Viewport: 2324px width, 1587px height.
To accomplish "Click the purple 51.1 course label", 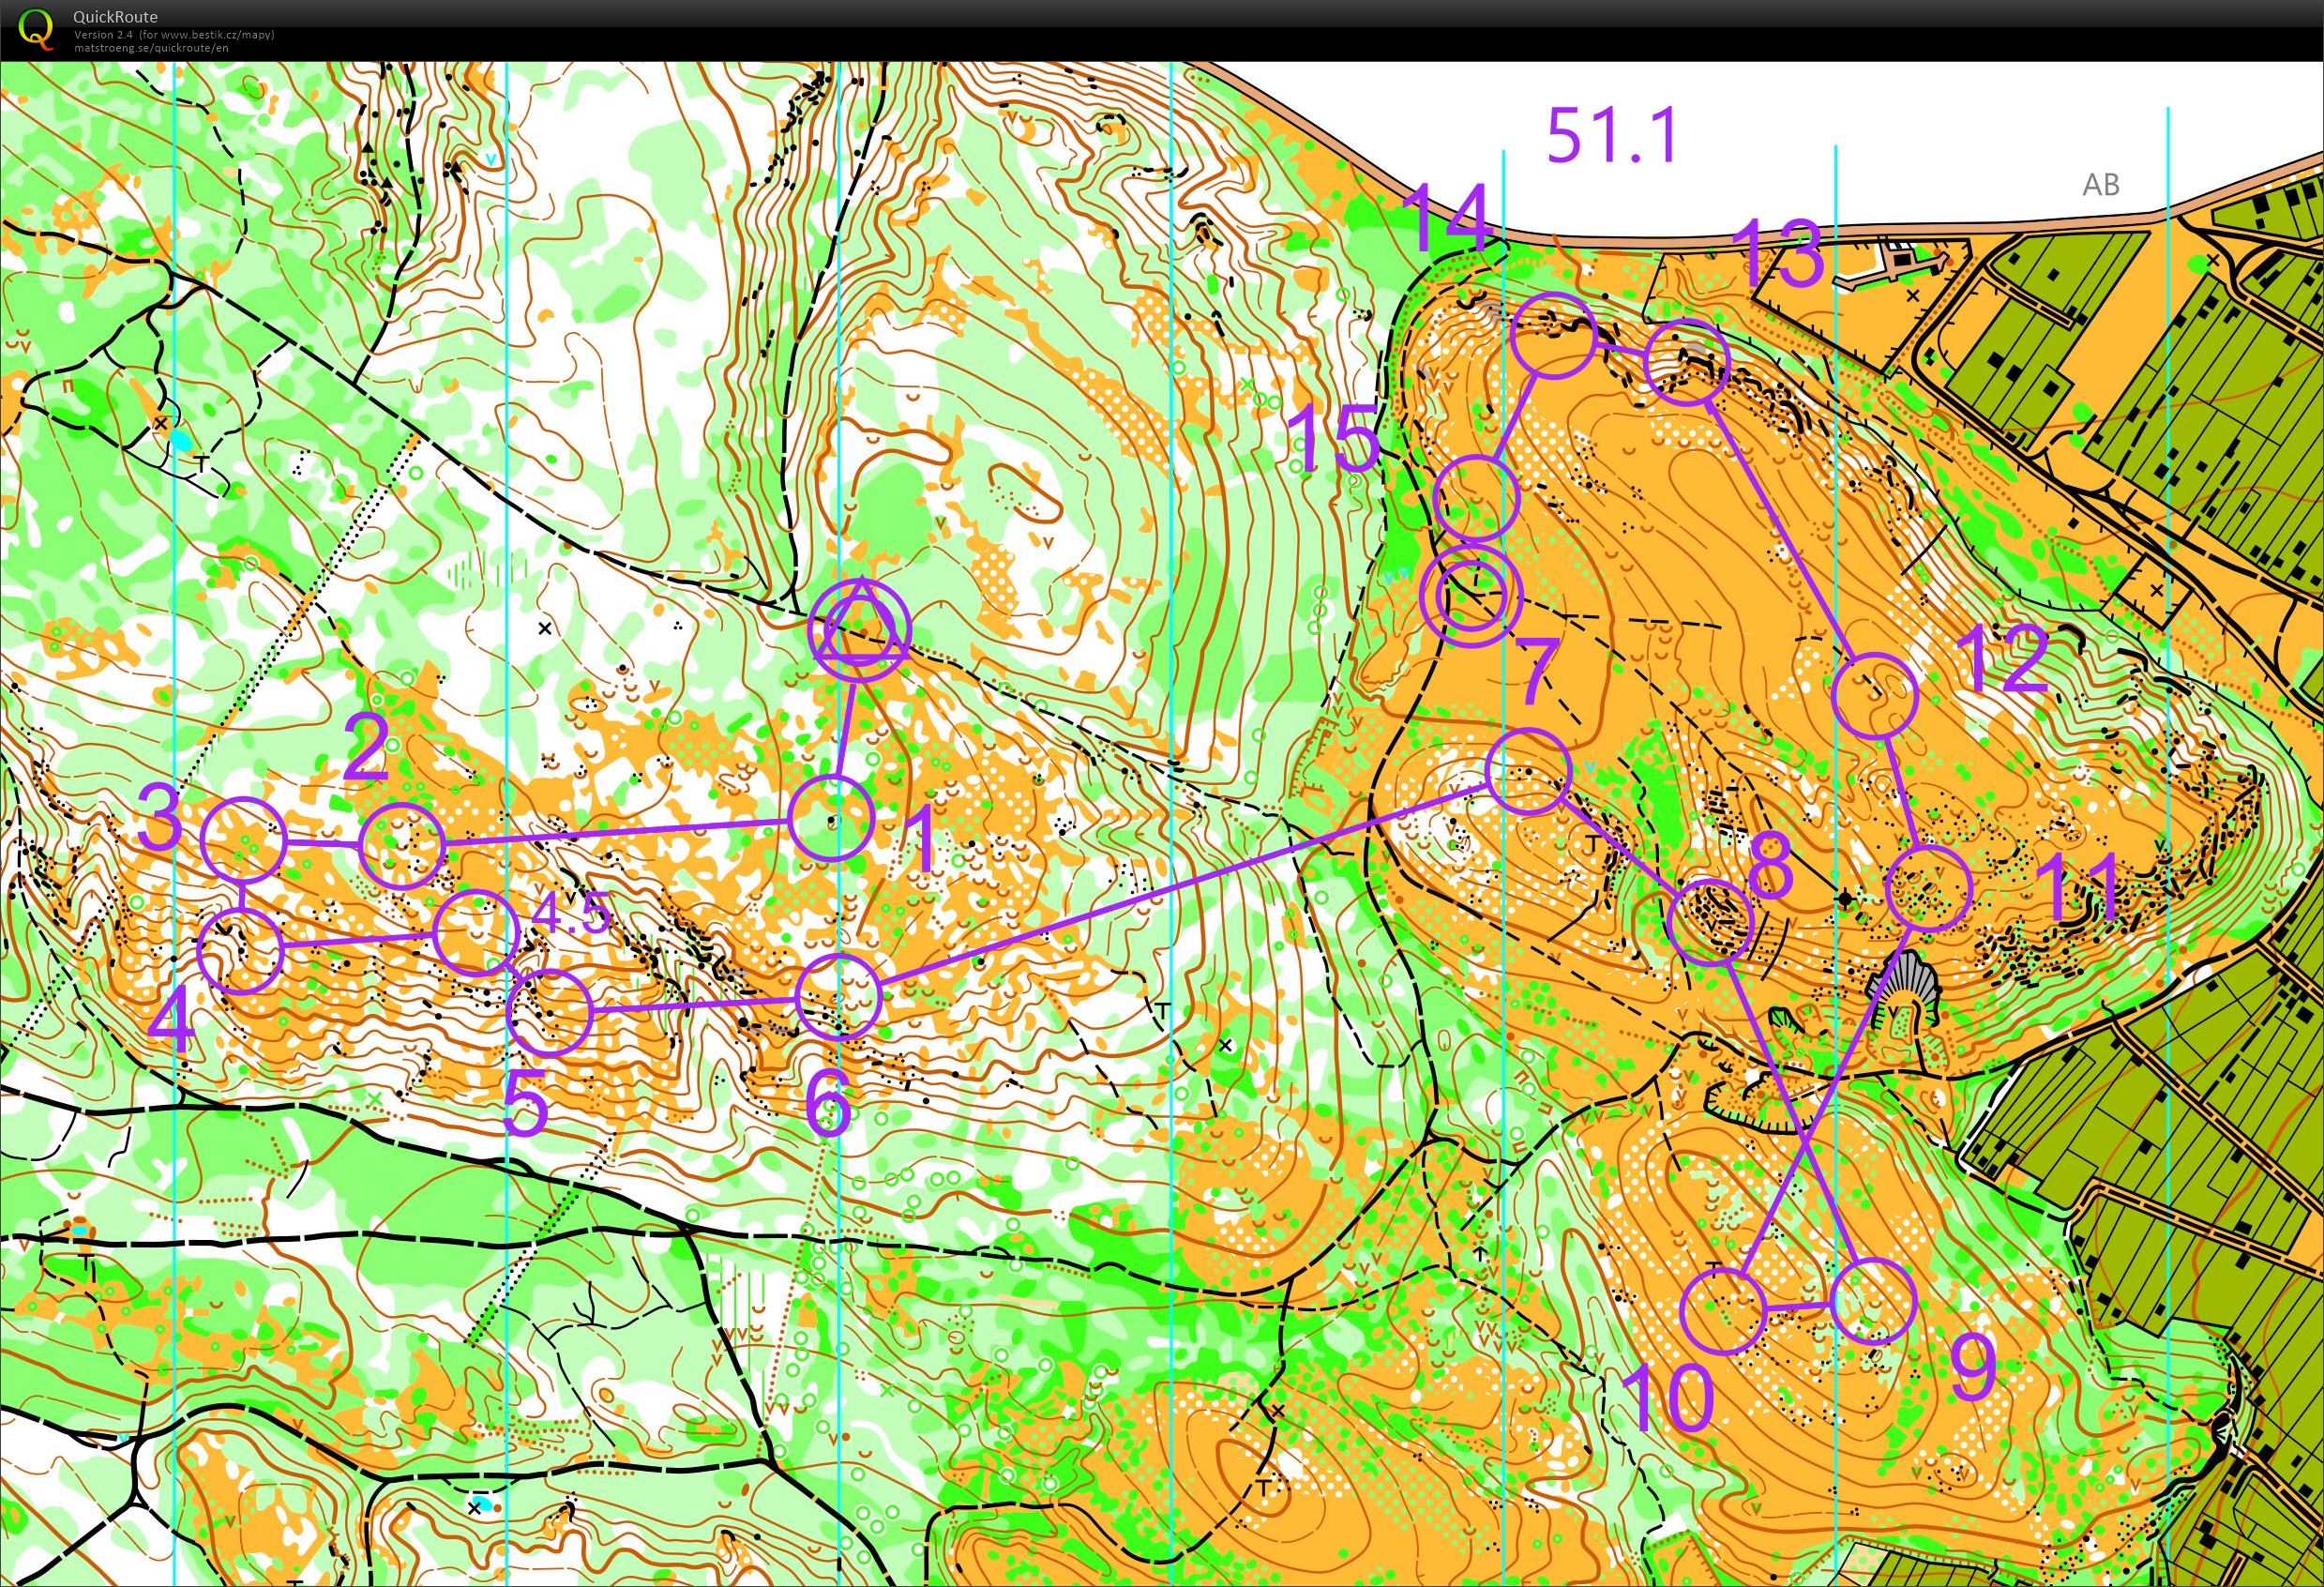I will pyautogui.click(x=1610, y=135).
